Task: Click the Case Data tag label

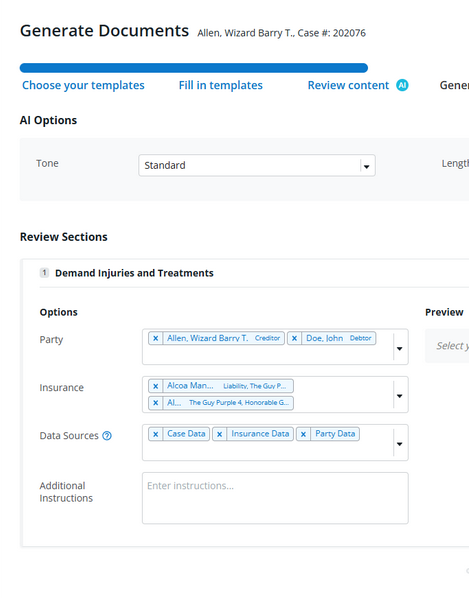Action: (186, 434)
